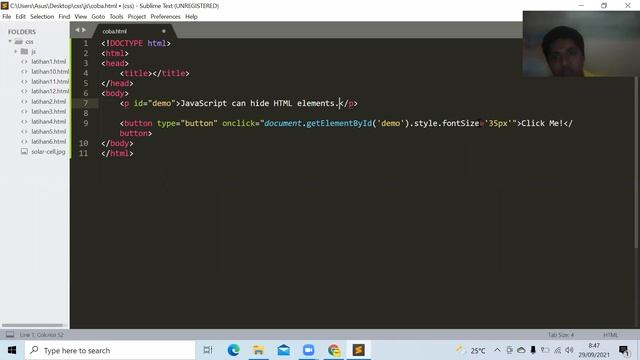Click the panel switcher icon in status bar
The image size is (640, 360).
tap(10, 335)
